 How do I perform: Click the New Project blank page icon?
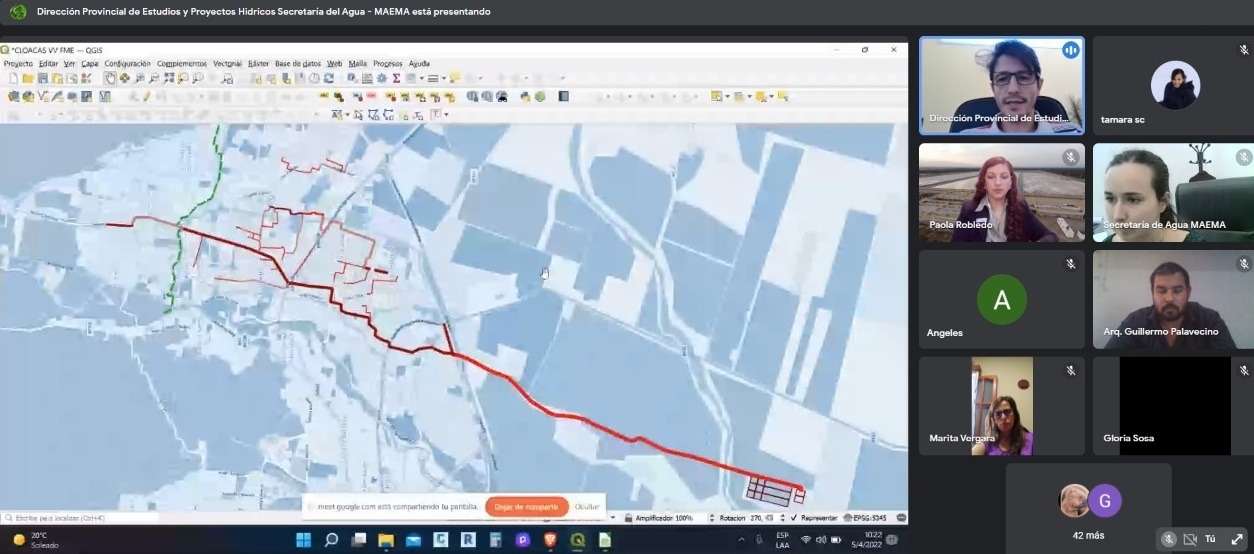tap(13, 78)
